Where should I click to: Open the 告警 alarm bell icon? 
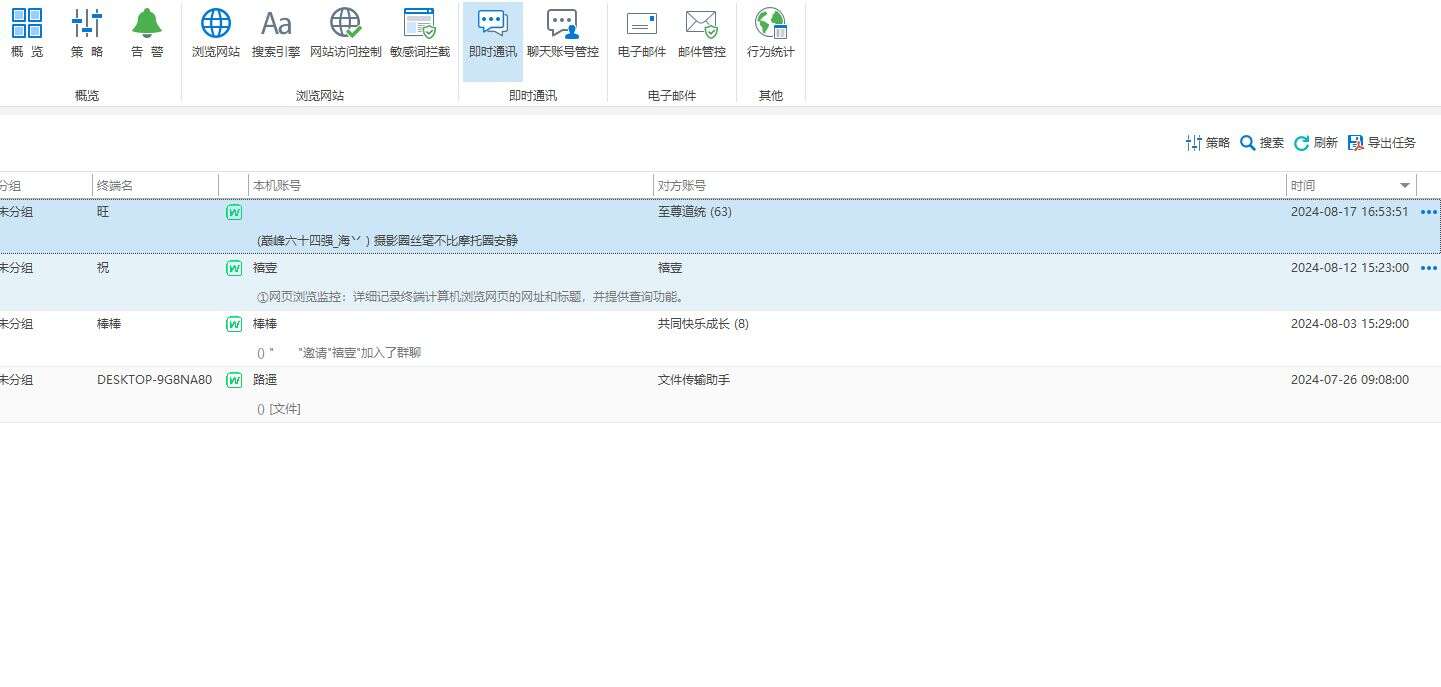147,33
